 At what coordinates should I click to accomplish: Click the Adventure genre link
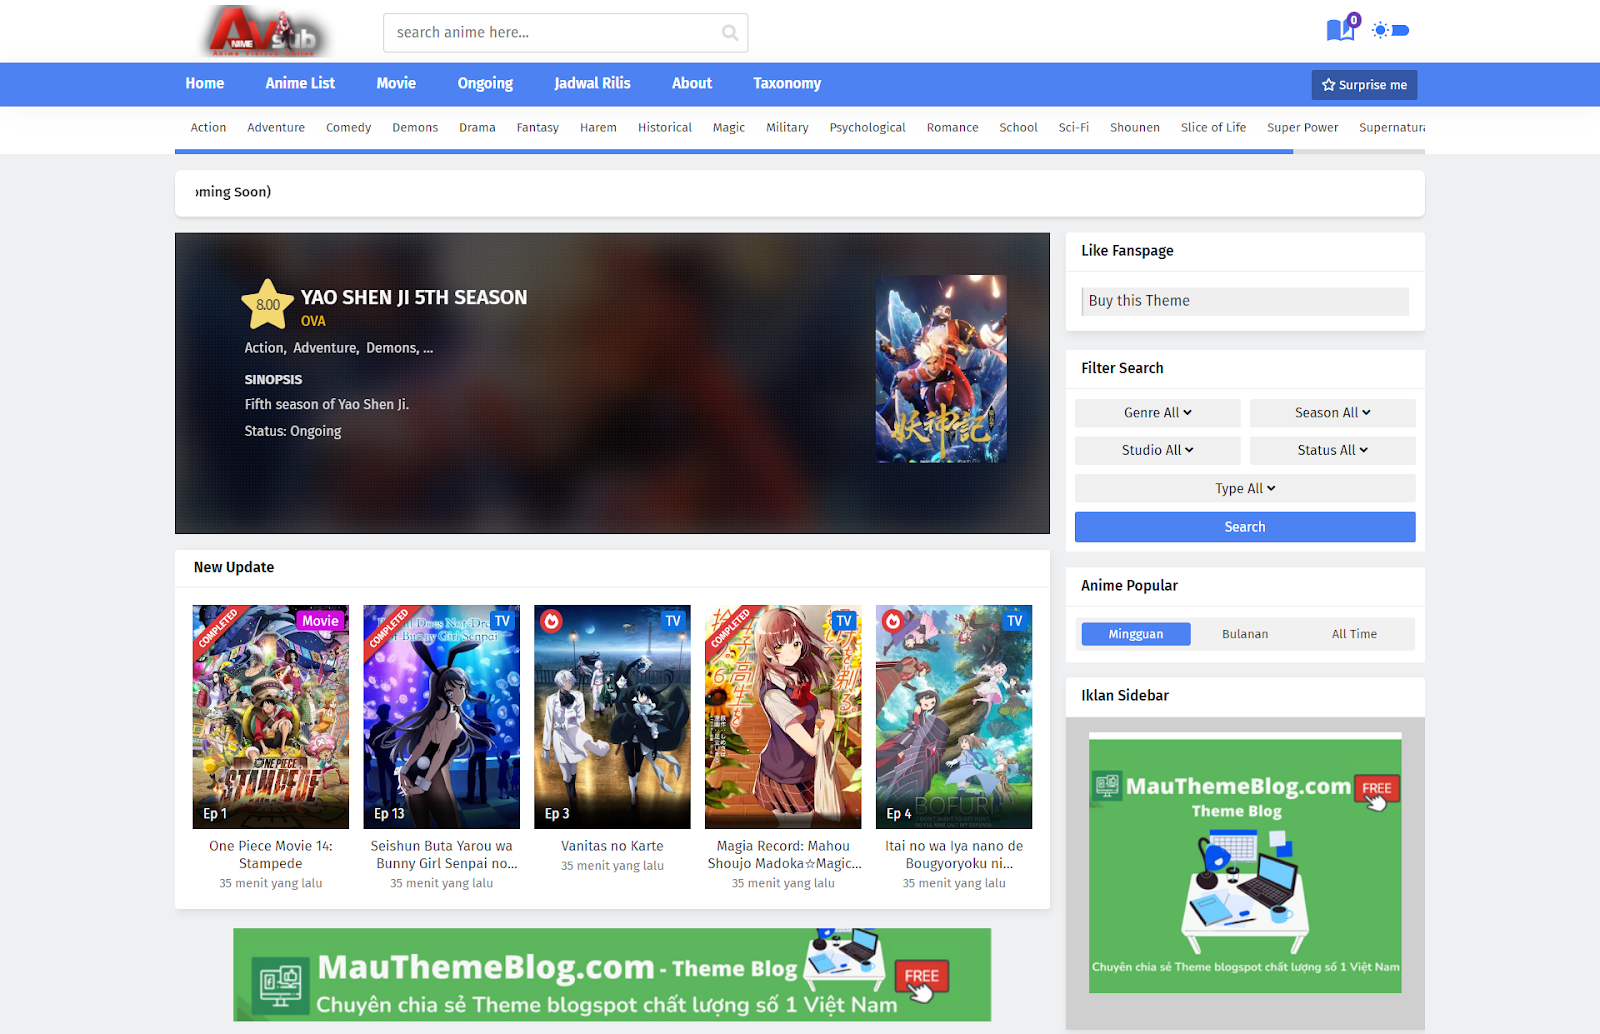(x=276, y=128)
